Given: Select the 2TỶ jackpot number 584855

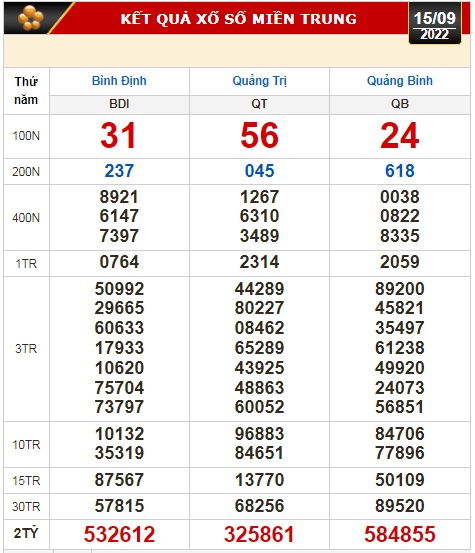Looking at the screenshot, I should 400,534.
